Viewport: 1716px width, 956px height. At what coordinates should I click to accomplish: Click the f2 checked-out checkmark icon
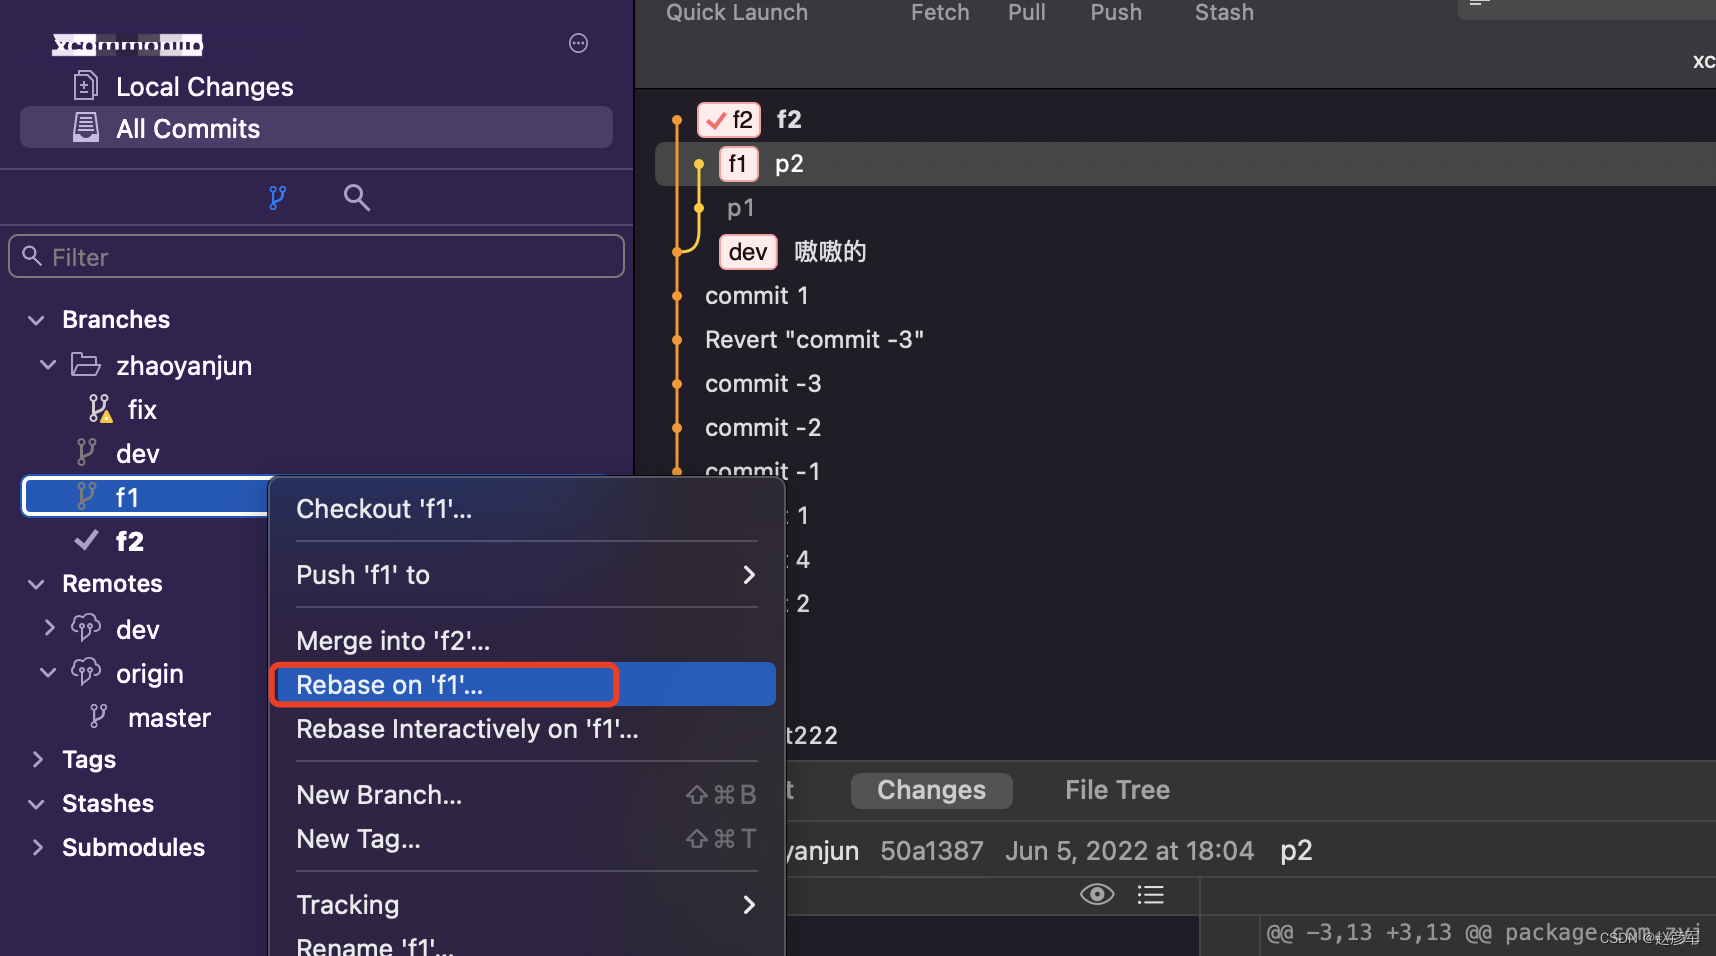(87, 540)
